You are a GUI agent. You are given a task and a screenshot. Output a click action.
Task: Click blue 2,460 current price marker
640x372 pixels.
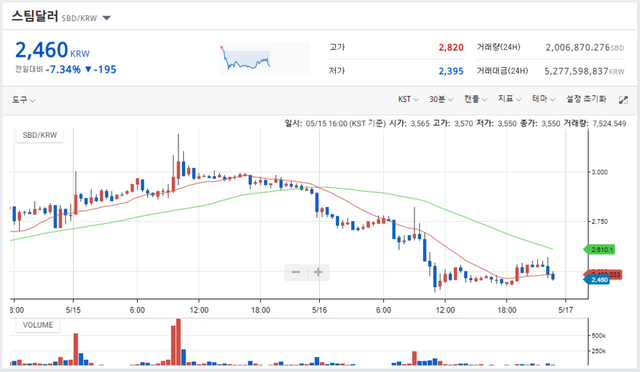[597, 280]
